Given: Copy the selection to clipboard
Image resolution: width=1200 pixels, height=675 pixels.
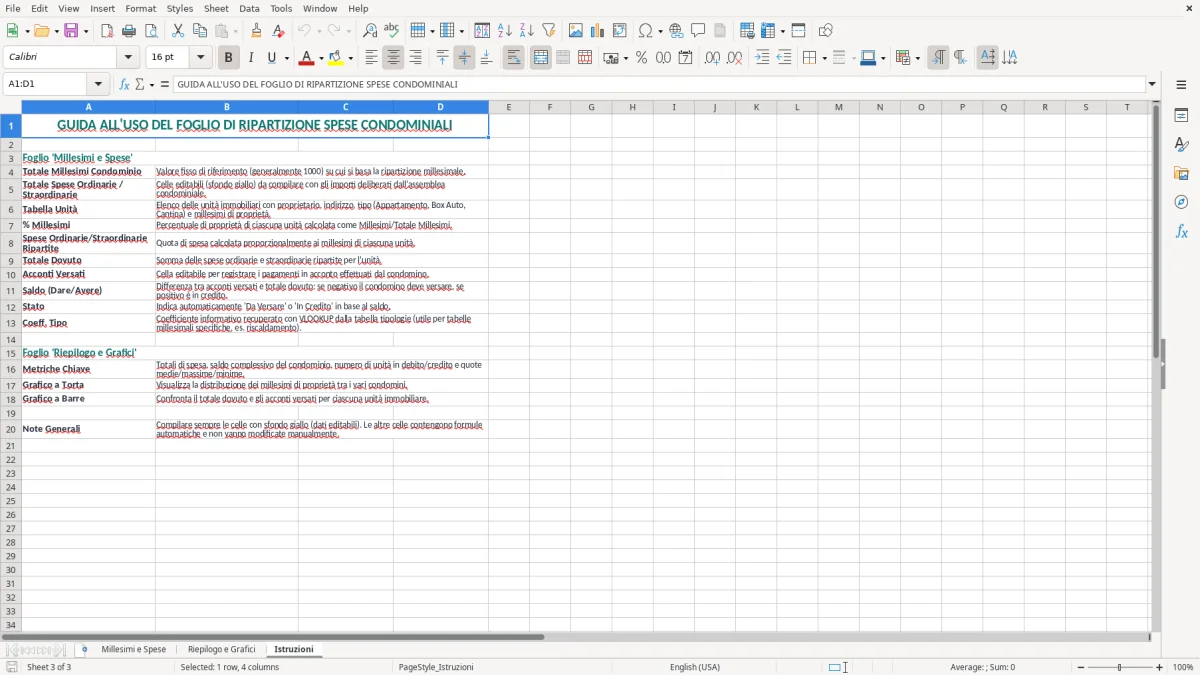Looking at the screenshot, I should 200,31.
